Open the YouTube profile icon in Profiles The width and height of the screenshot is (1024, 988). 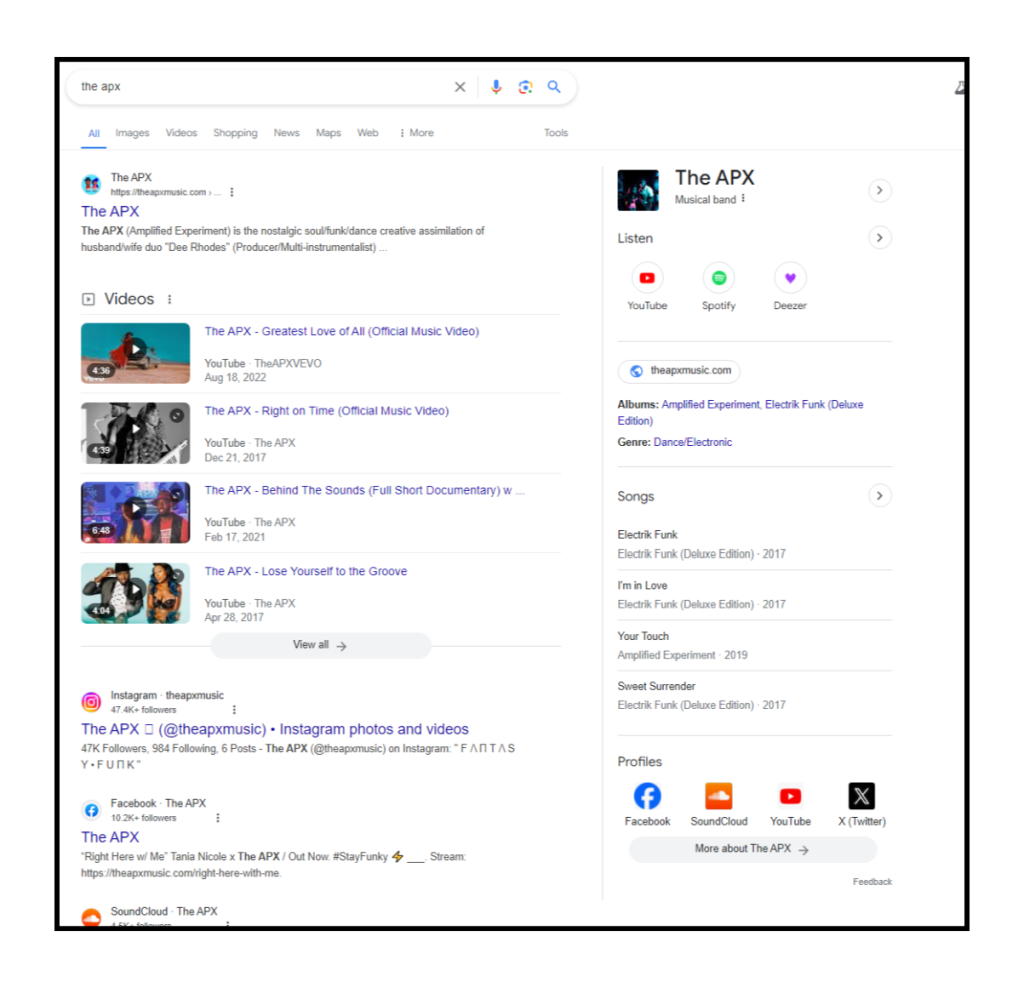pyautogui.click(x=790, y=796)
